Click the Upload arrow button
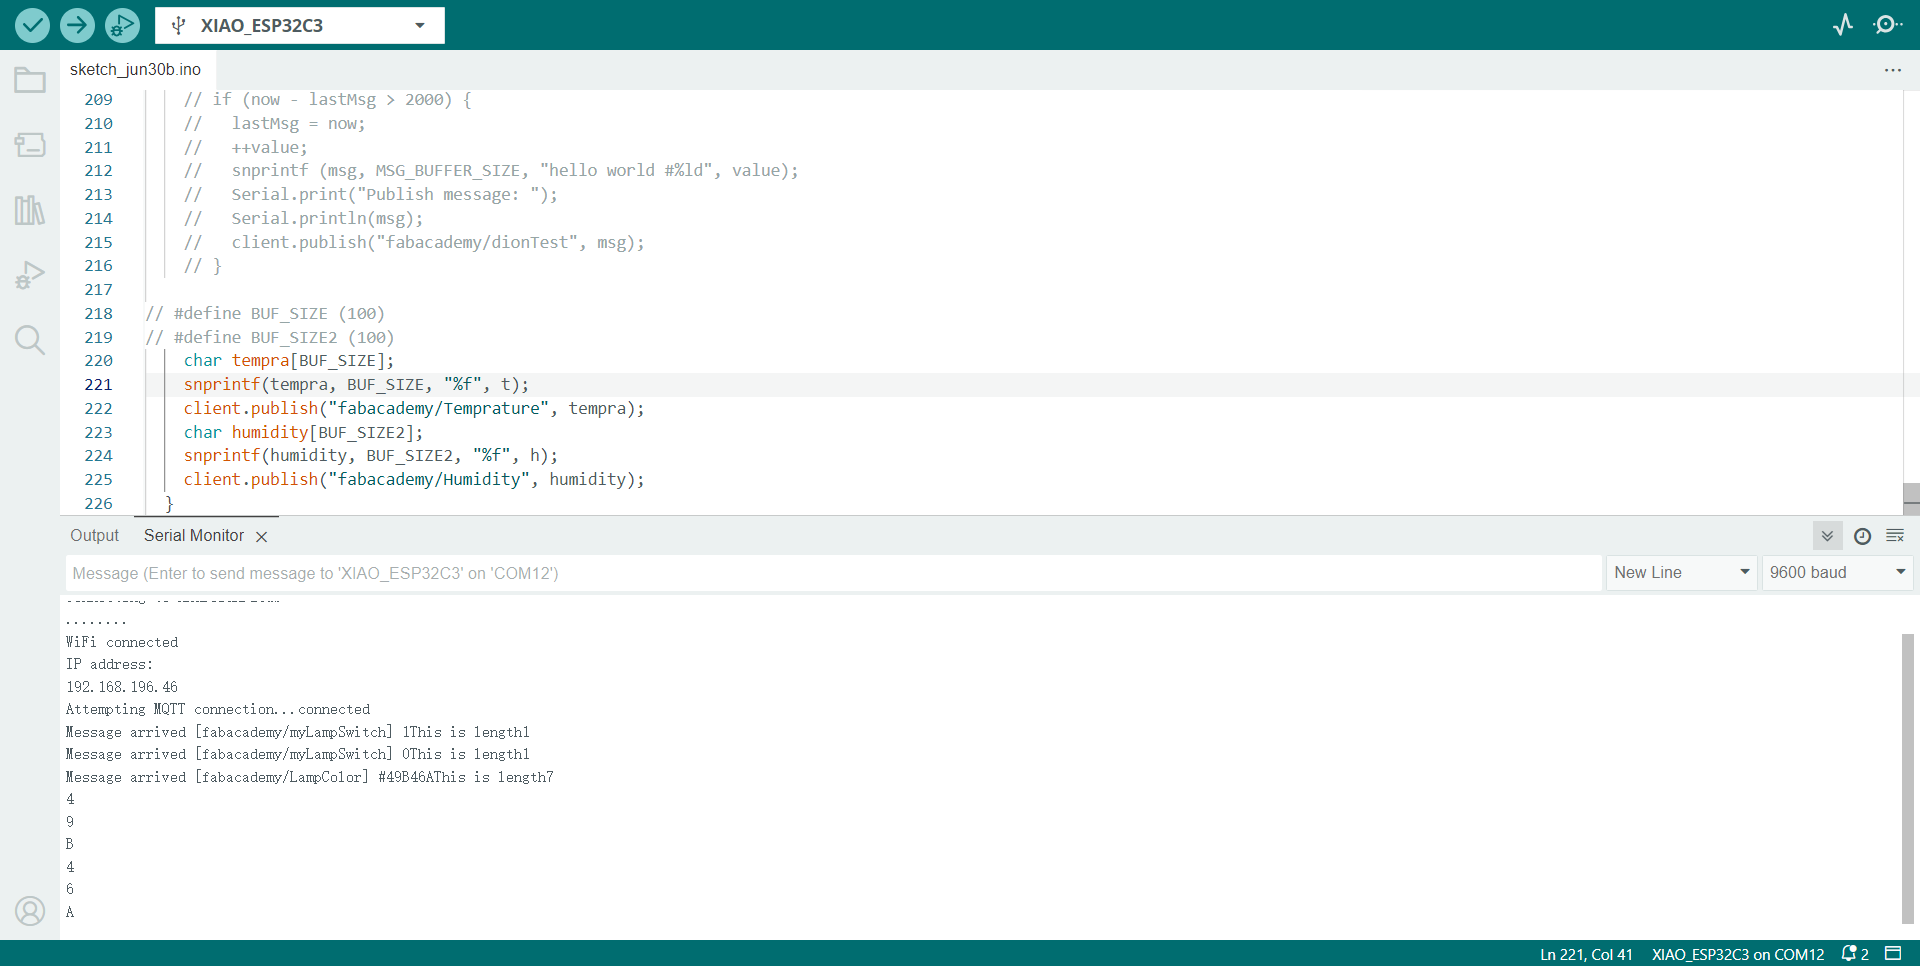The width and height of the screenshot is (1920, 966). coord(77,25)
